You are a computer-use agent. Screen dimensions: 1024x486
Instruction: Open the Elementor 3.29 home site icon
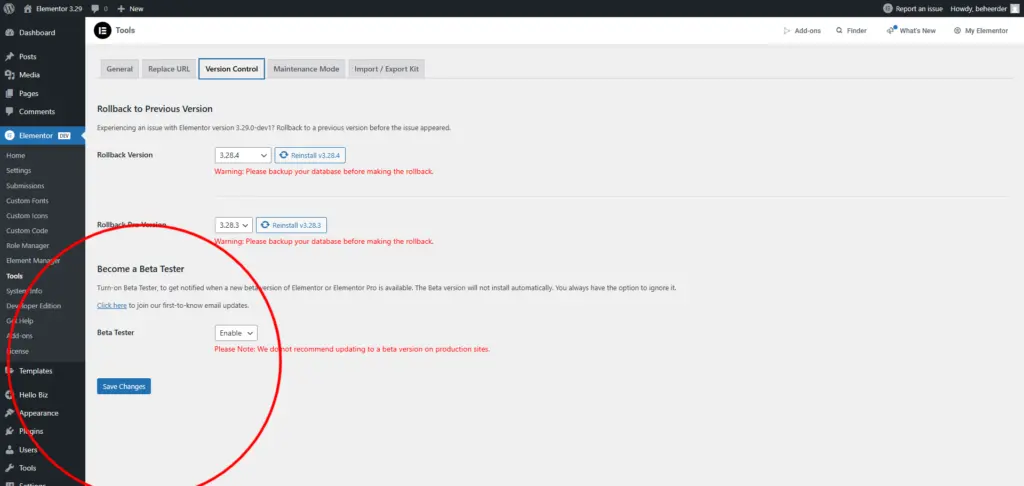[27, 8]
